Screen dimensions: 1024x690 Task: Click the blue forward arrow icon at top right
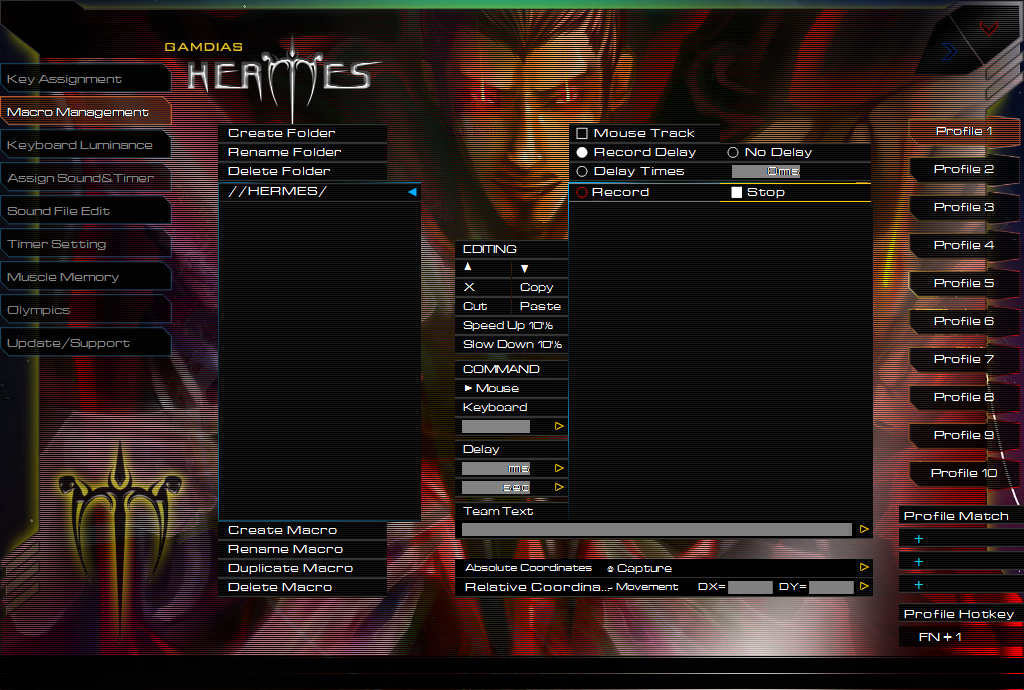(949, 51)
